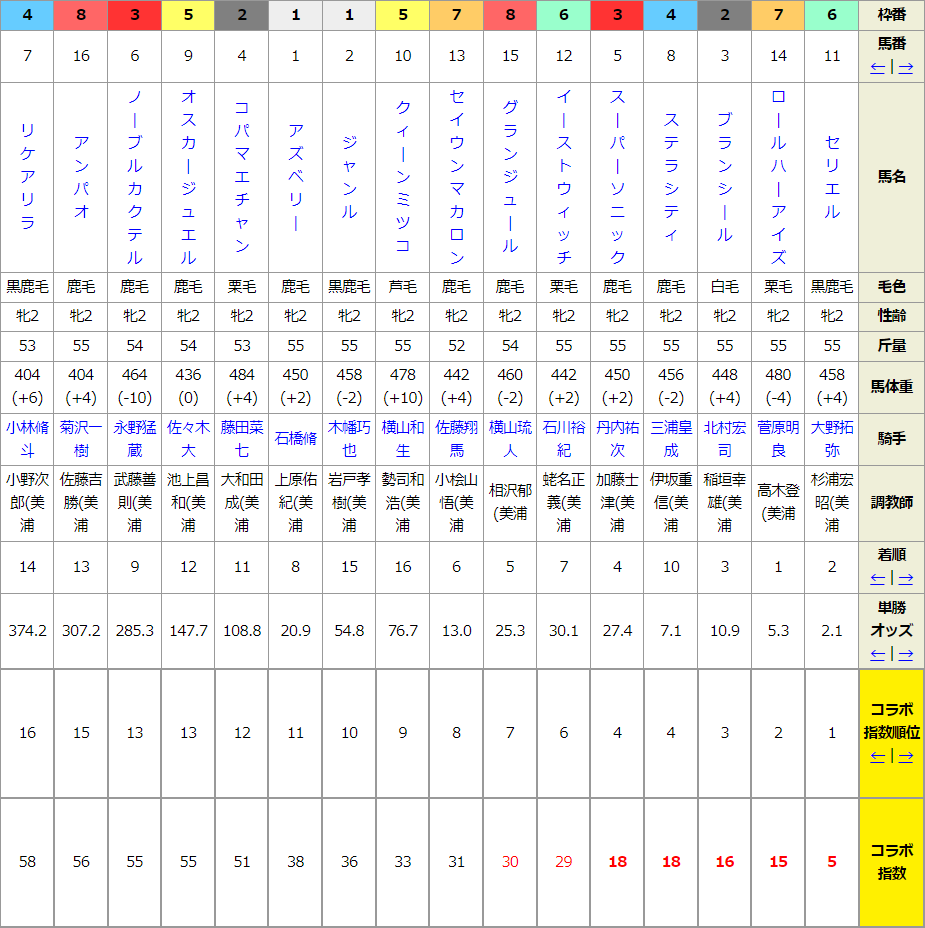This screenshot has height=928, width=925.
Task: Open horse page for リケアリラ
Action: point(27,176)
